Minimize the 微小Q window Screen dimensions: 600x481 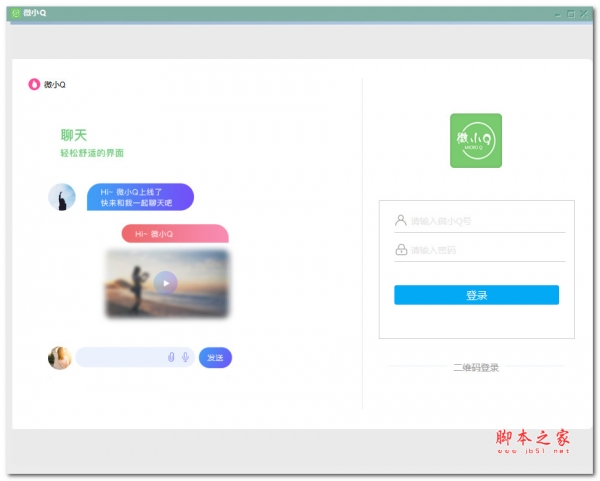558,15
